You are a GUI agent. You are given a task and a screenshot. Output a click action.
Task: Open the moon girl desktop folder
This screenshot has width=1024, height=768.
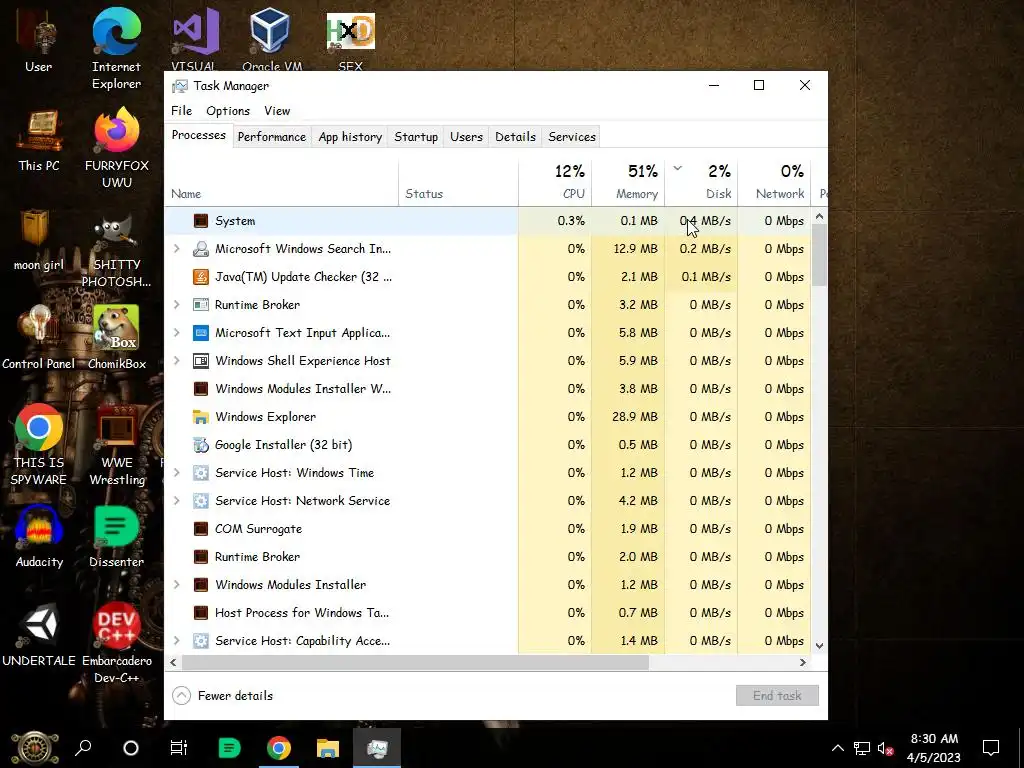[x=39, y=240]
